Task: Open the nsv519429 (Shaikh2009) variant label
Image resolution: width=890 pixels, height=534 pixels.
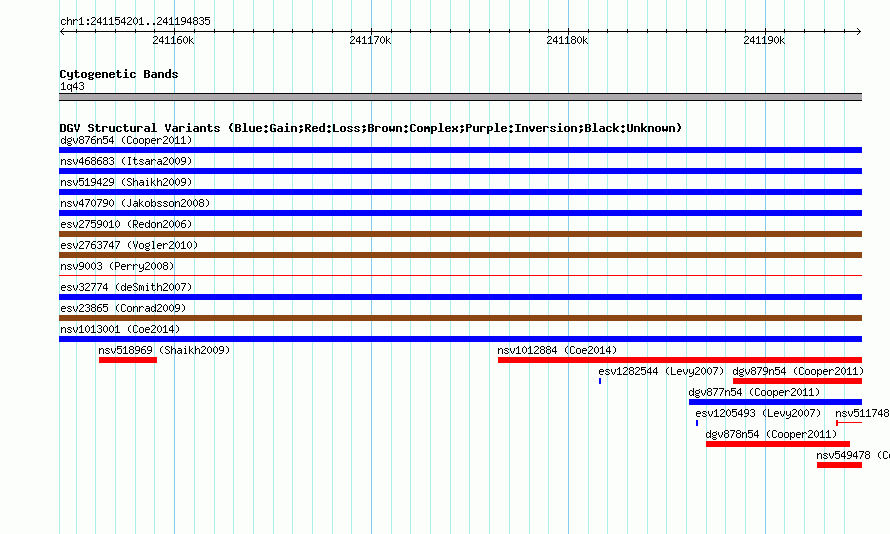Action: tap(126, 182)
